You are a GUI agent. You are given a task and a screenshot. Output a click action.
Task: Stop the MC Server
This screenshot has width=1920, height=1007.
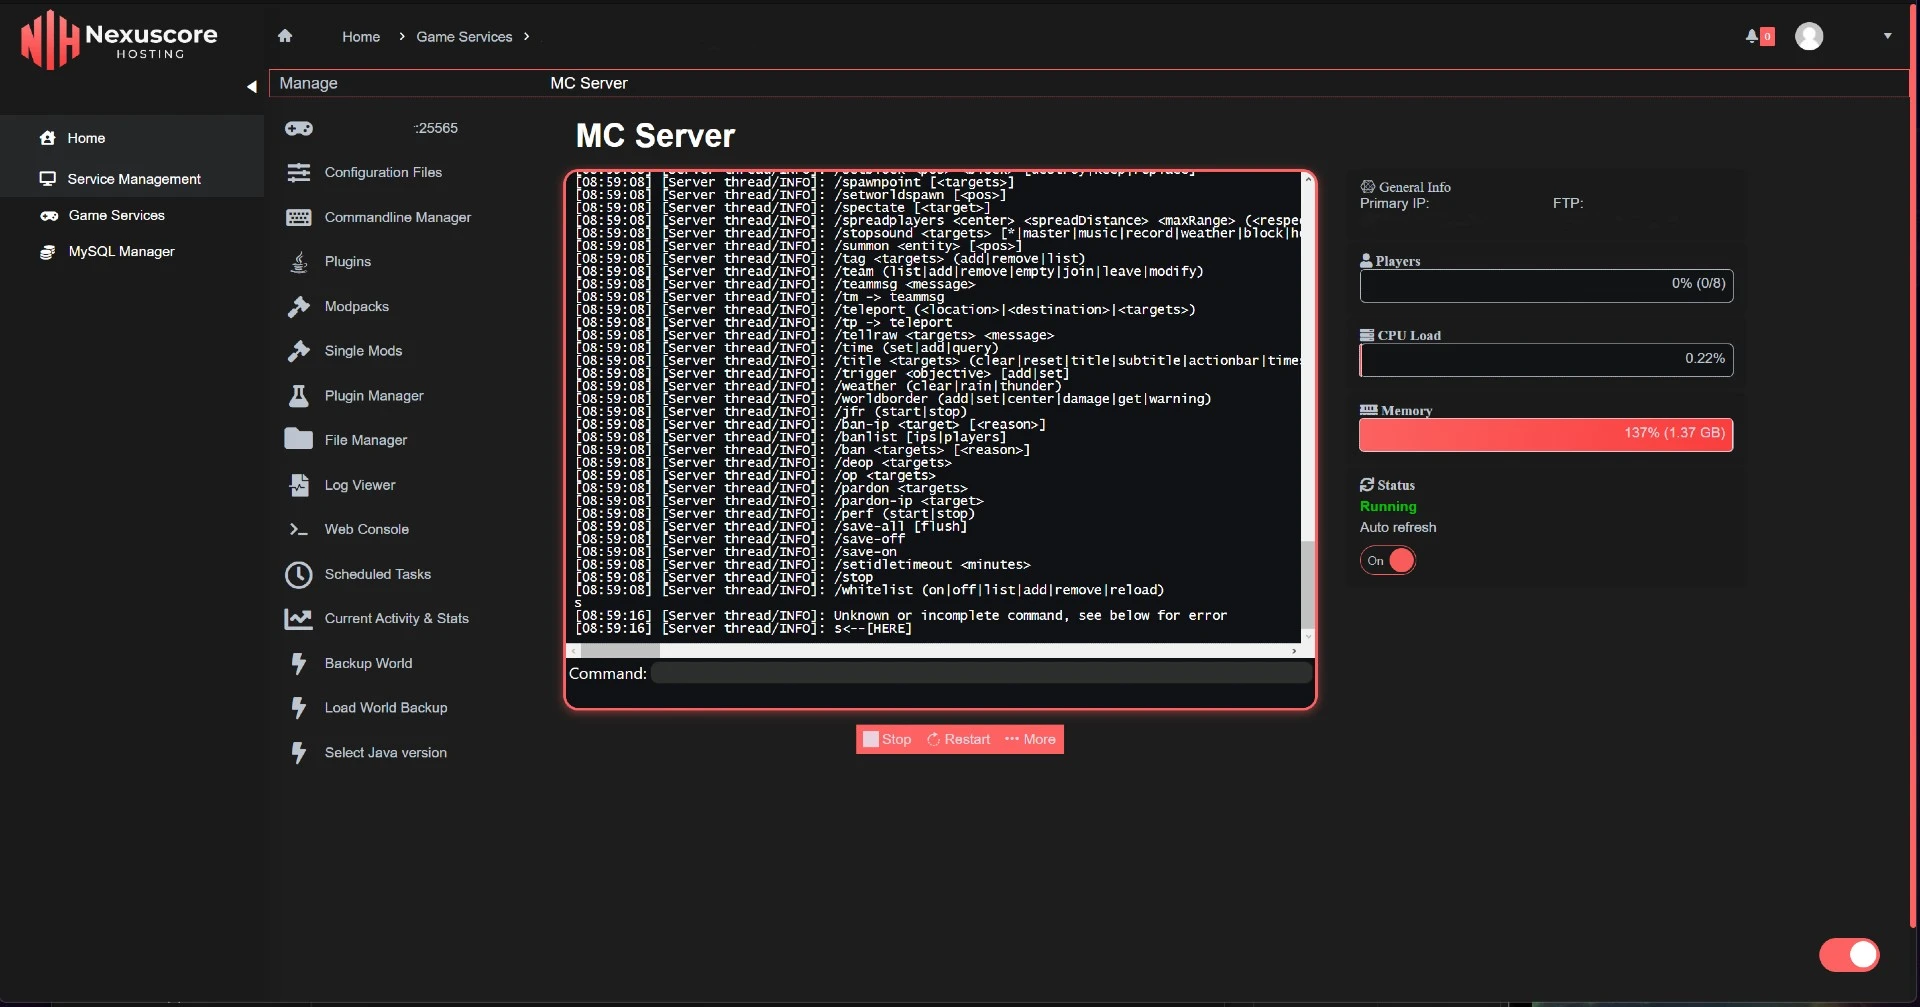pos(888,740)
